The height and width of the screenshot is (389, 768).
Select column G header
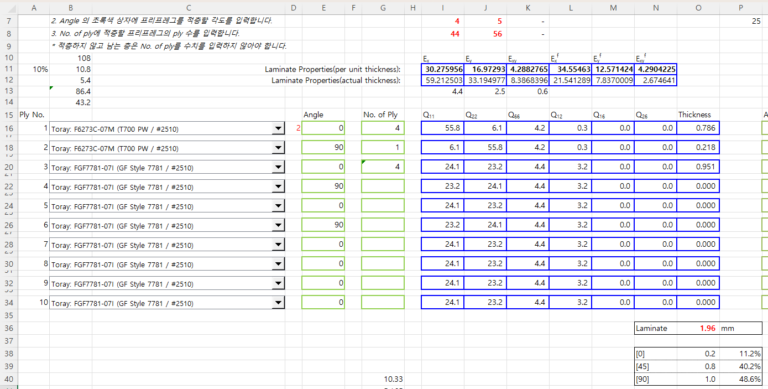(x=383, y=7)
